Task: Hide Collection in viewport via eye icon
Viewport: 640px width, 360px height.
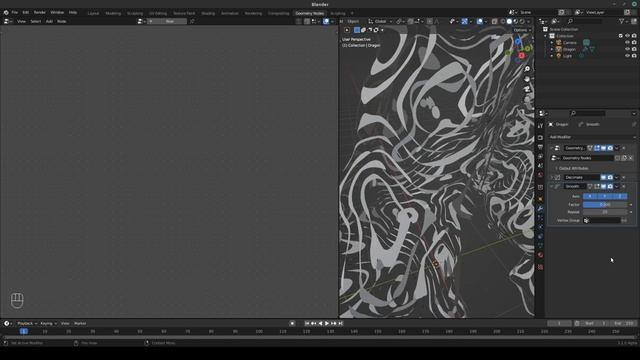Action: [627, 36]
